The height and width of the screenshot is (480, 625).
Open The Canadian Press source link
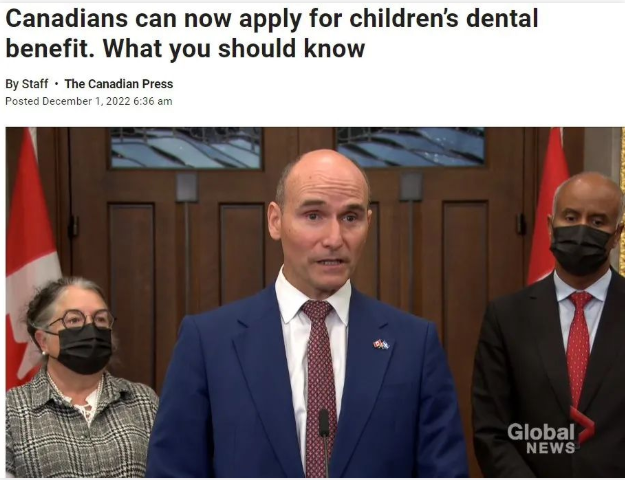coord(119,84)
